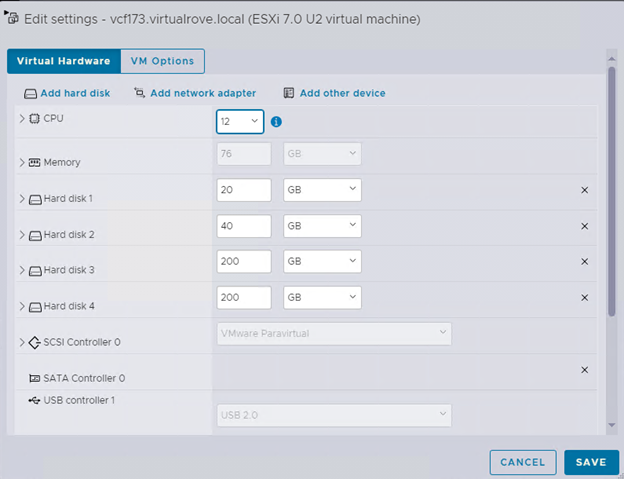This screenshot has width=624, height=479.
Task: Click the CPU row label
Action: pos(53,119)
